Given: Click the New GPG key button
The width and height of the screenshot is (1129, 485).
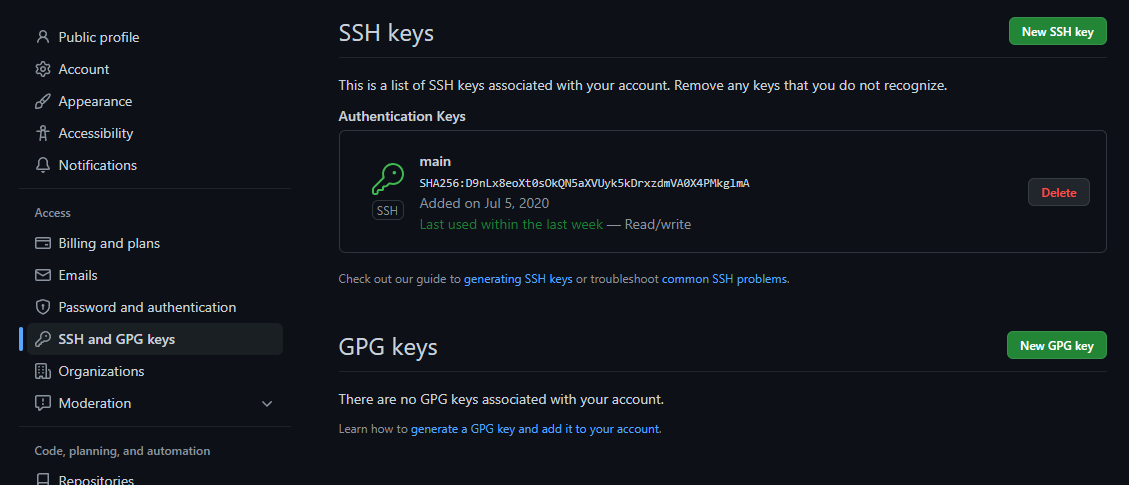Looking at the screenshot, I should [x=1056, y=345].
